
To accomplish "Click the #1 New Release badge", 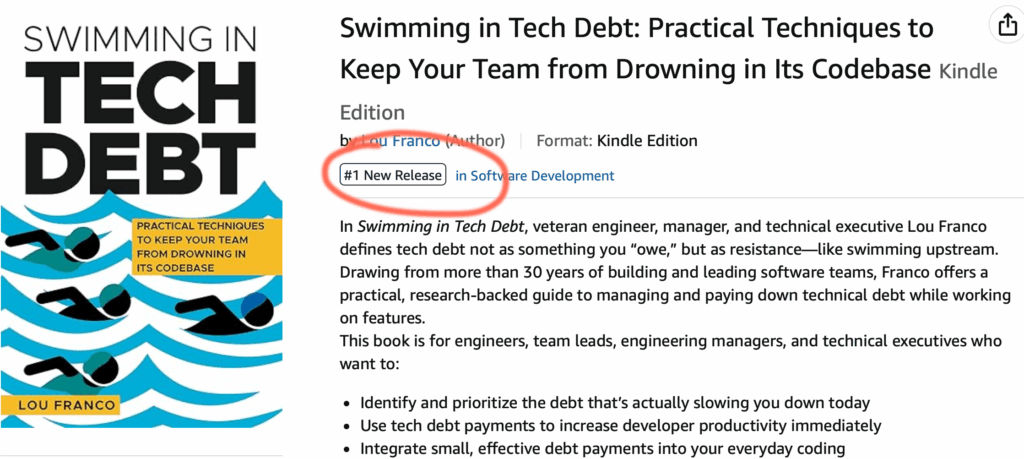I will click(393, 175).
